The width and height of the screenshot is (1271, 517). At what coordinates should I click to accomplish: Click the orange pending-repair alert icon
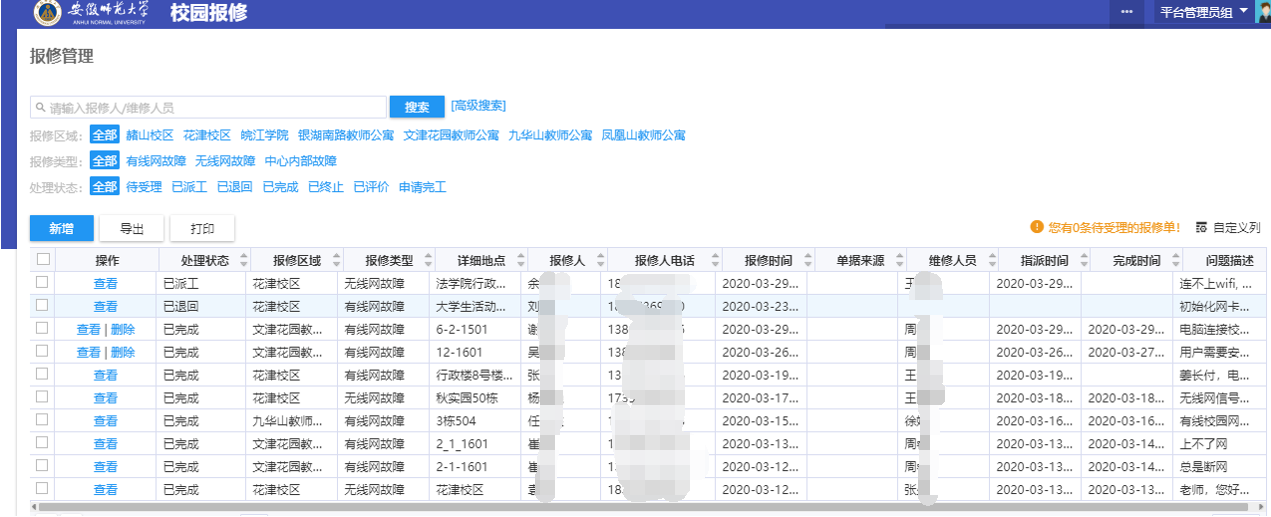click(x=1038, y=228)
